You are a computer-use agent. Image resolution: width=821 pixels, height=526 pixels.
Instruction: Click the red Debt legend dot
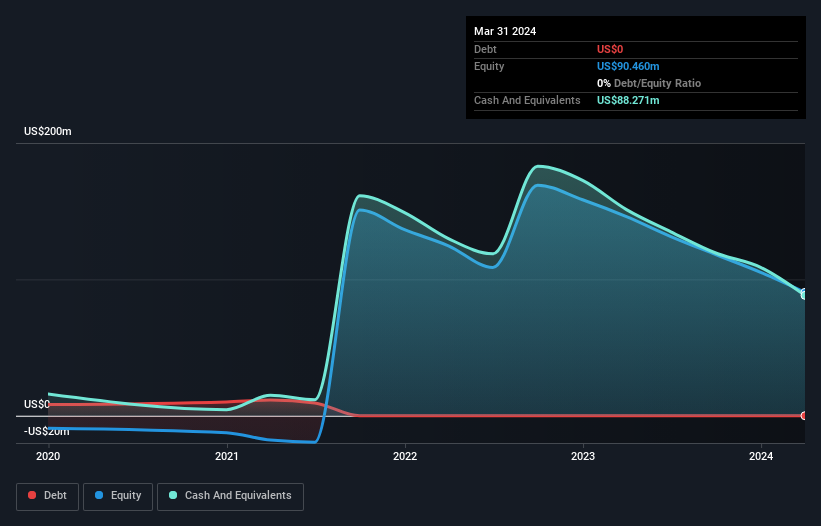coord(32,495)
